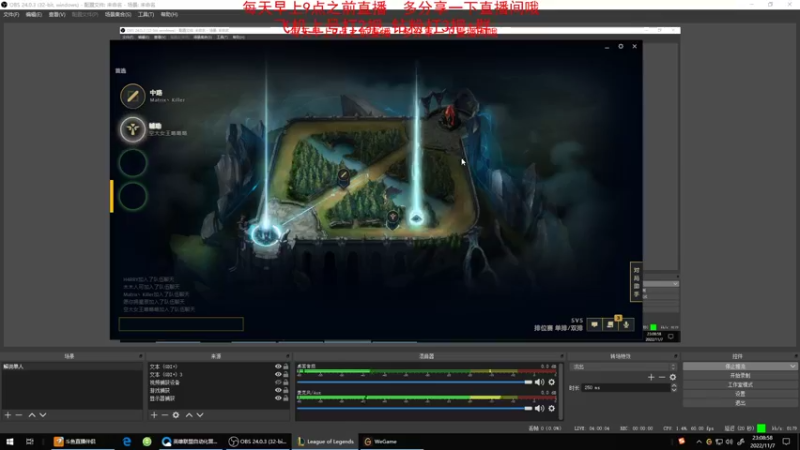The image size is (800, 450).
Task: Pop out the Controls dock panel
Action: [795, 356]
